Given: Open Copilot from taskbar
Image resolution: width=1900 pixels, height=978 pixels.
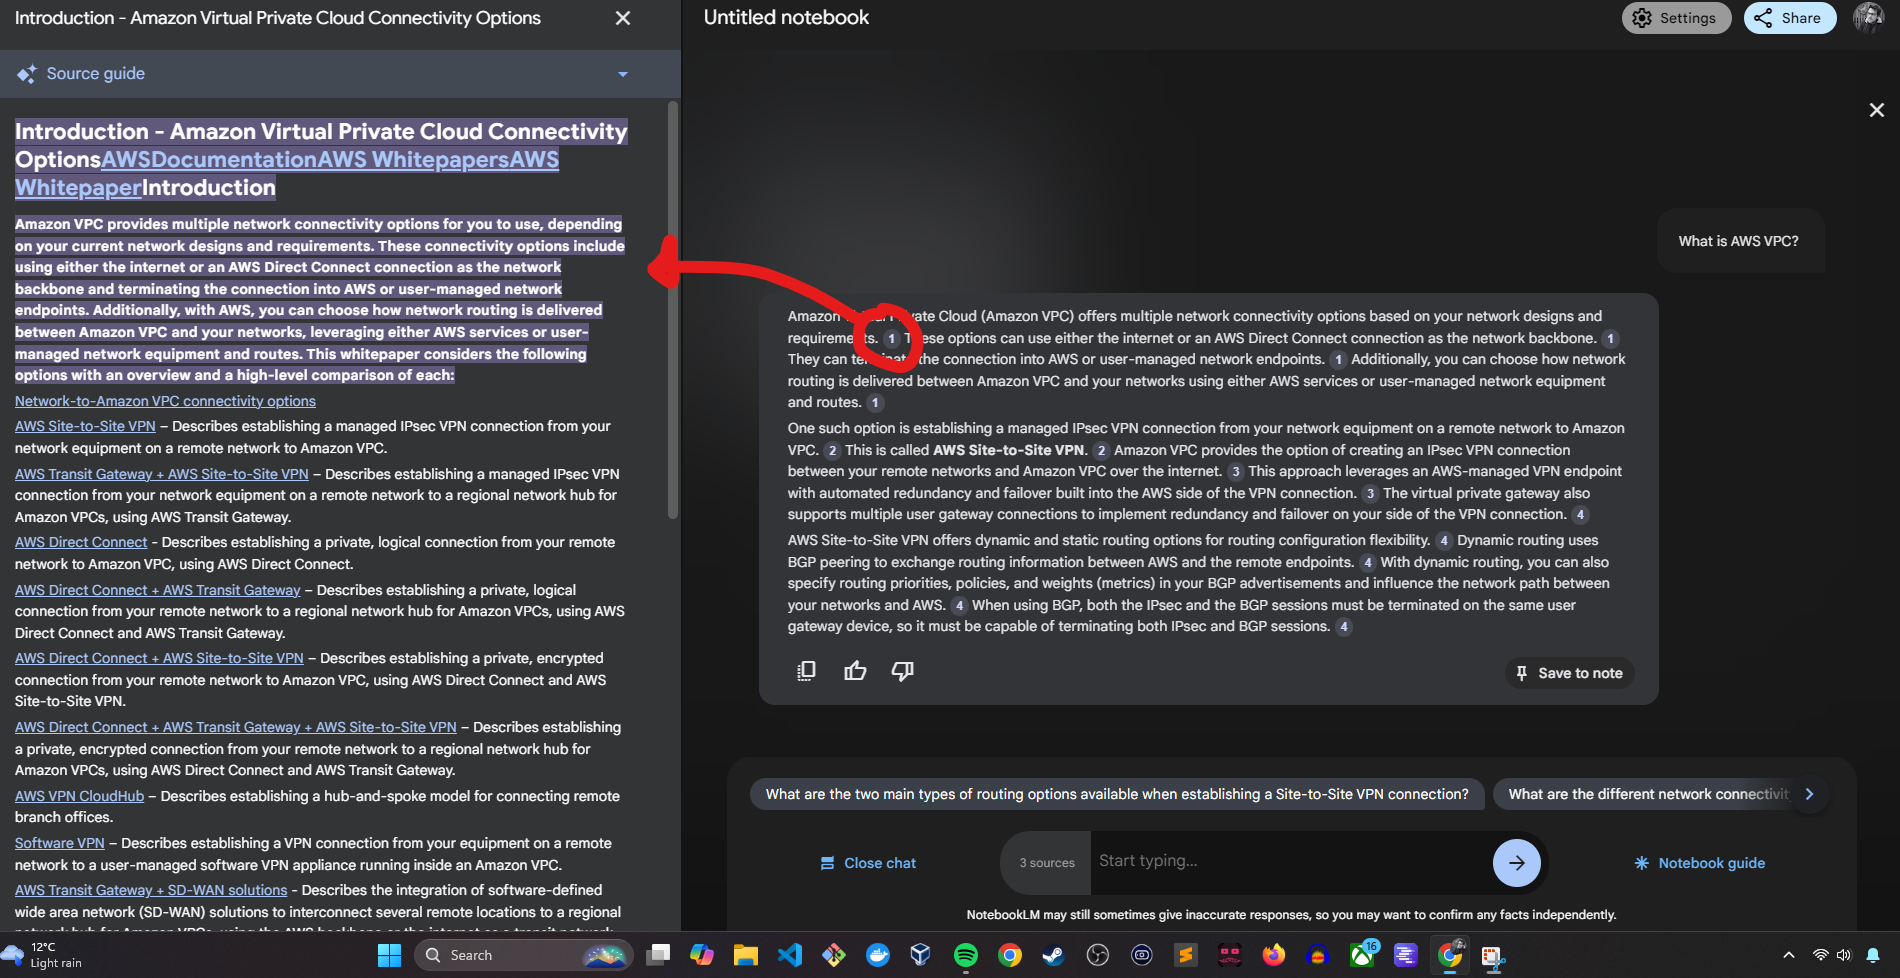Looking at the screenshot, I should coord(702,955).
